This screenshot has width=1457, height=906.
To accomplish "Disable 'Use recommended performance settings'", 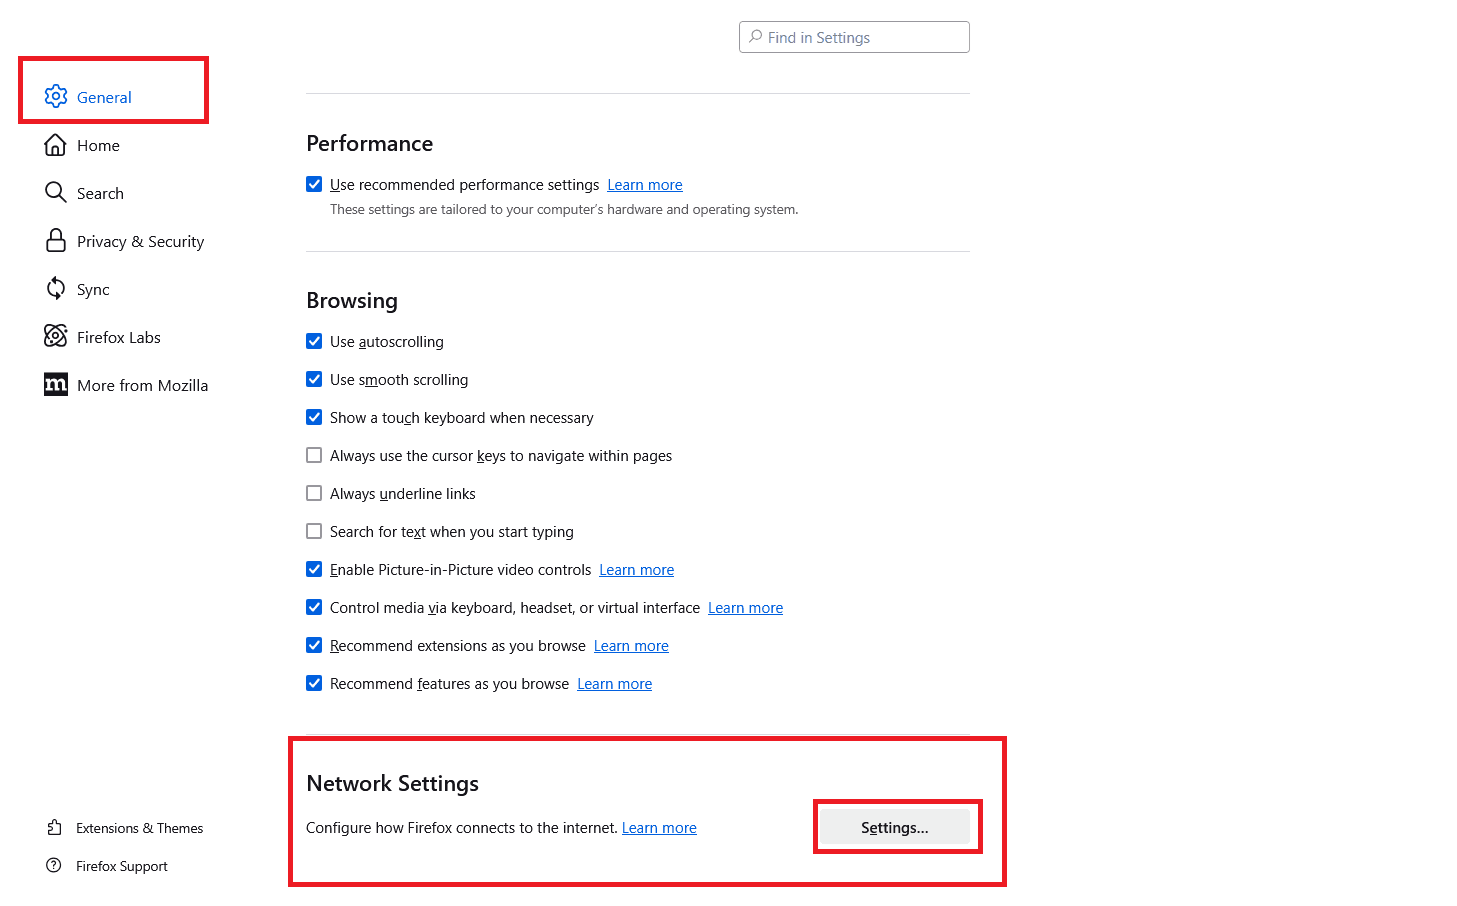I will 314,184.
